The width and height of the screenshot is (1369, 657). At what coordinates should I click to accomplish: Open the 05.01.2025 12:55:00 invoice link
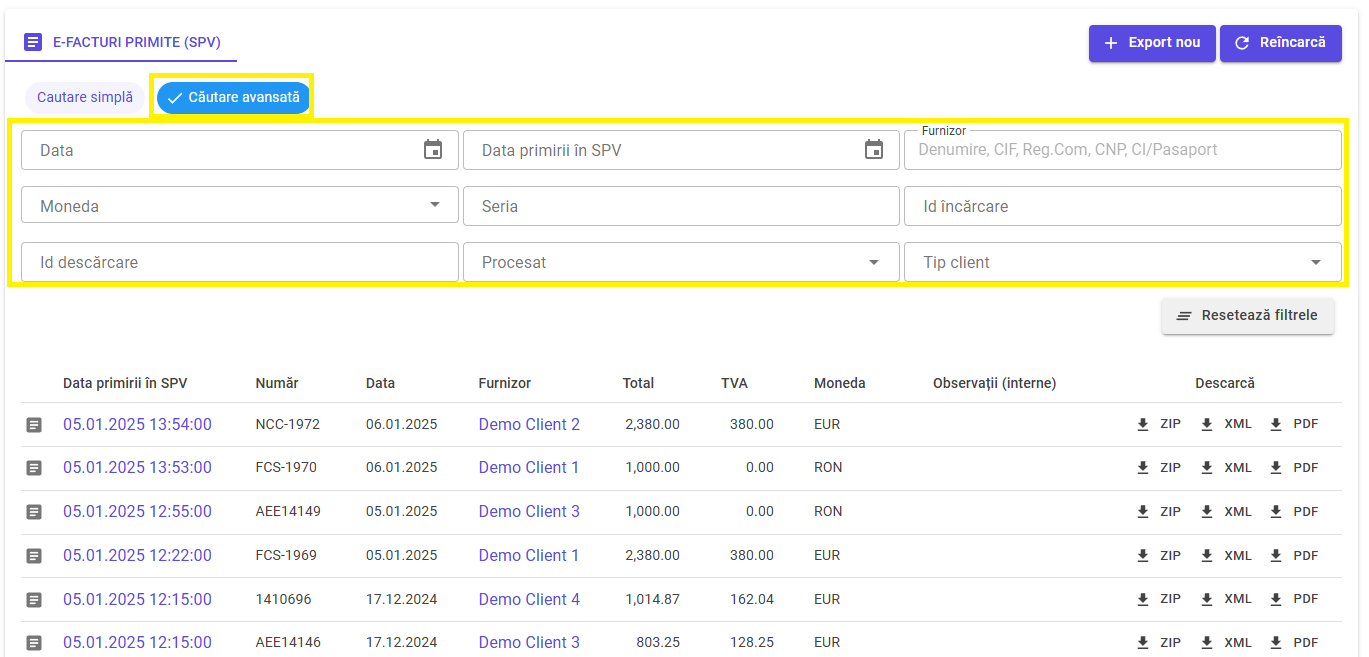(137, 512)
